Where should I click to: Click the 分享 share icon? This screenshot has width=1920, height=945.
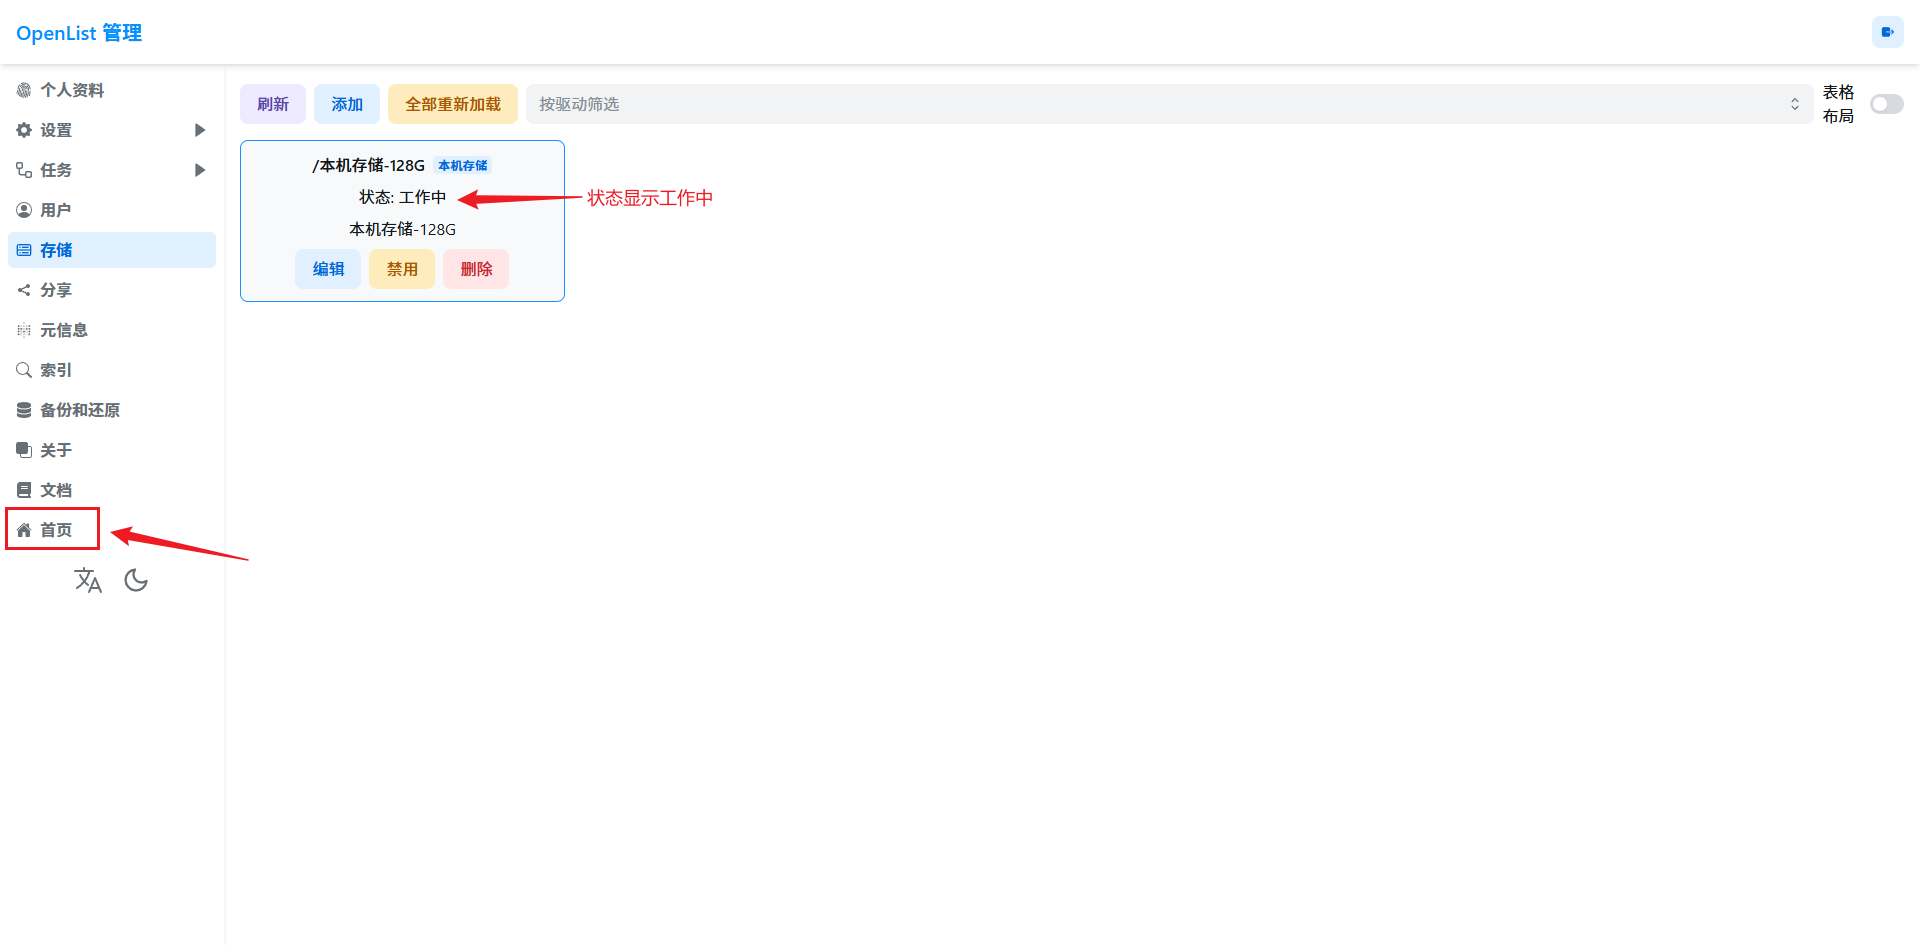click(24, 290)
